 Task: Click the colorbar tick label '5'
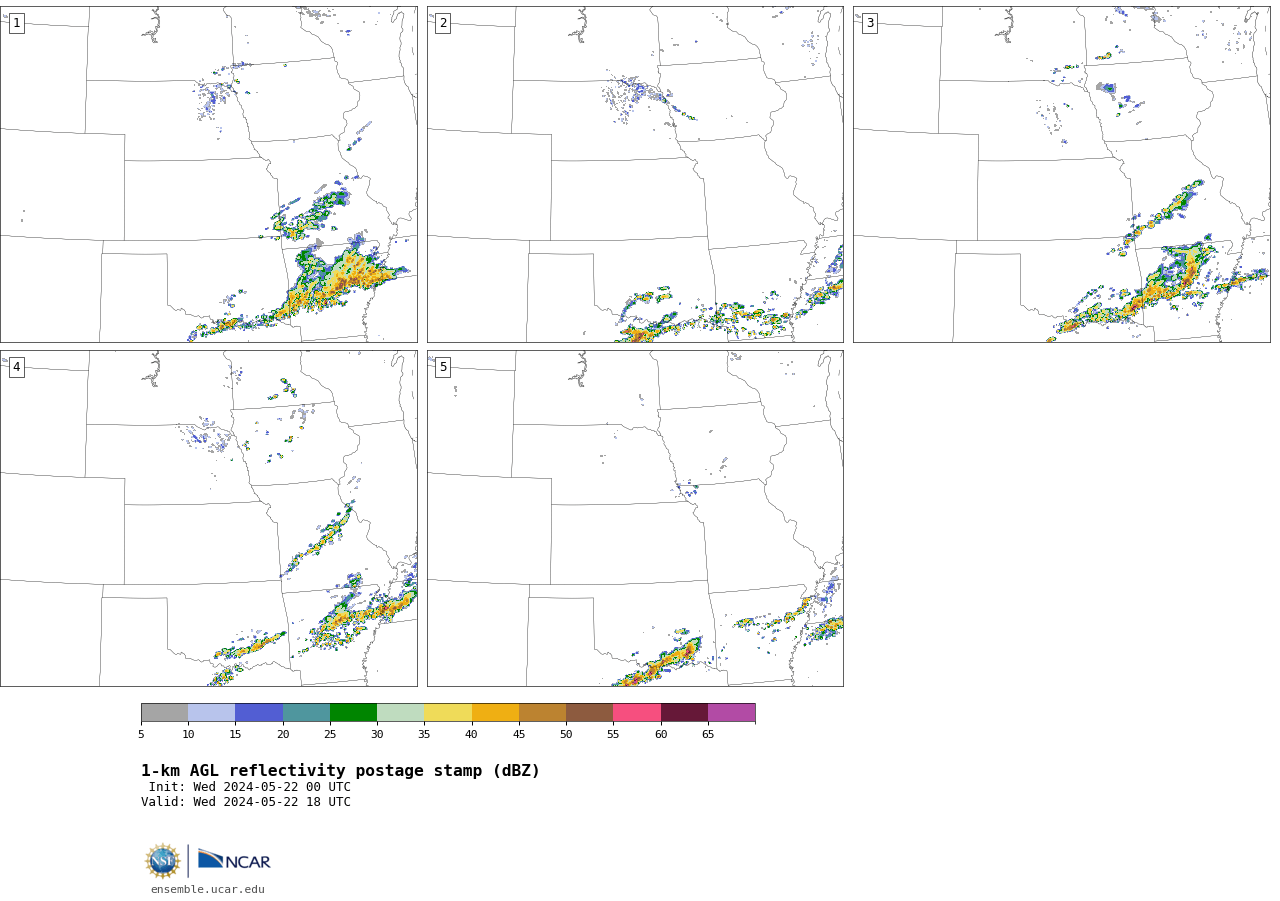(x=141, y=735)
